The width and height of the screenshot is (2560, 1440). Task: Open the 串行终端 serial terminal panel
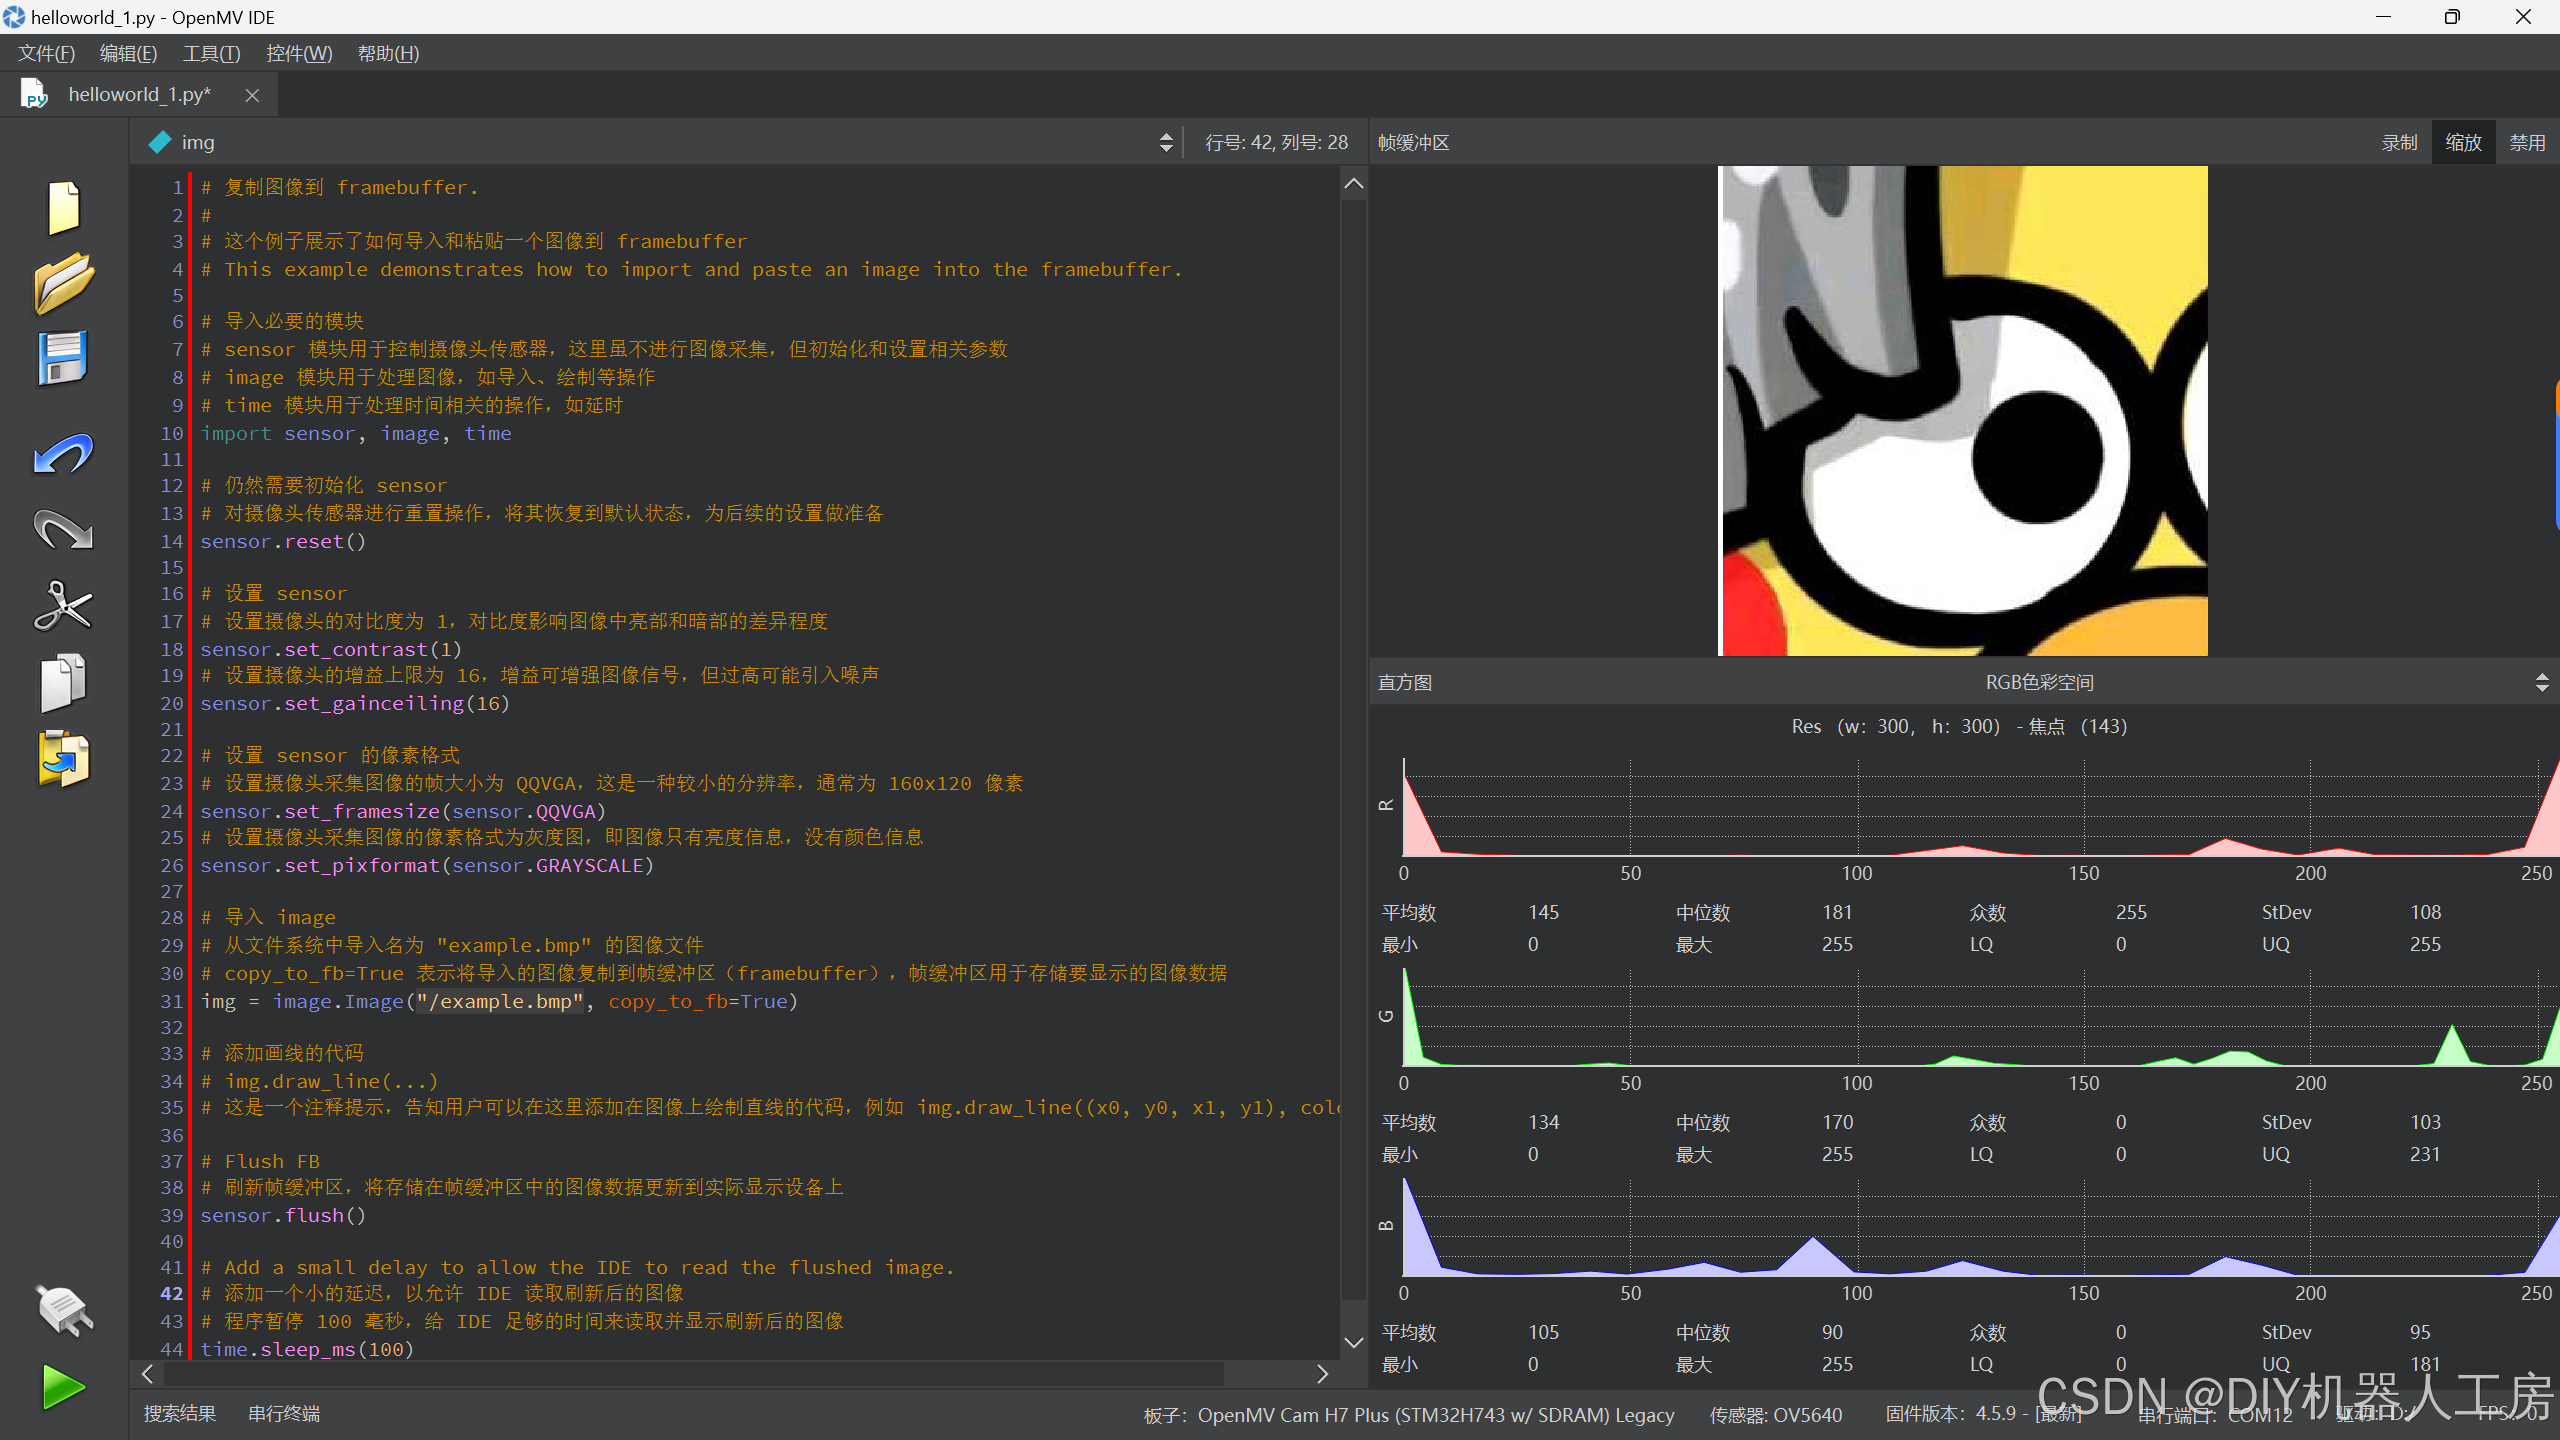click(284, 1413)
